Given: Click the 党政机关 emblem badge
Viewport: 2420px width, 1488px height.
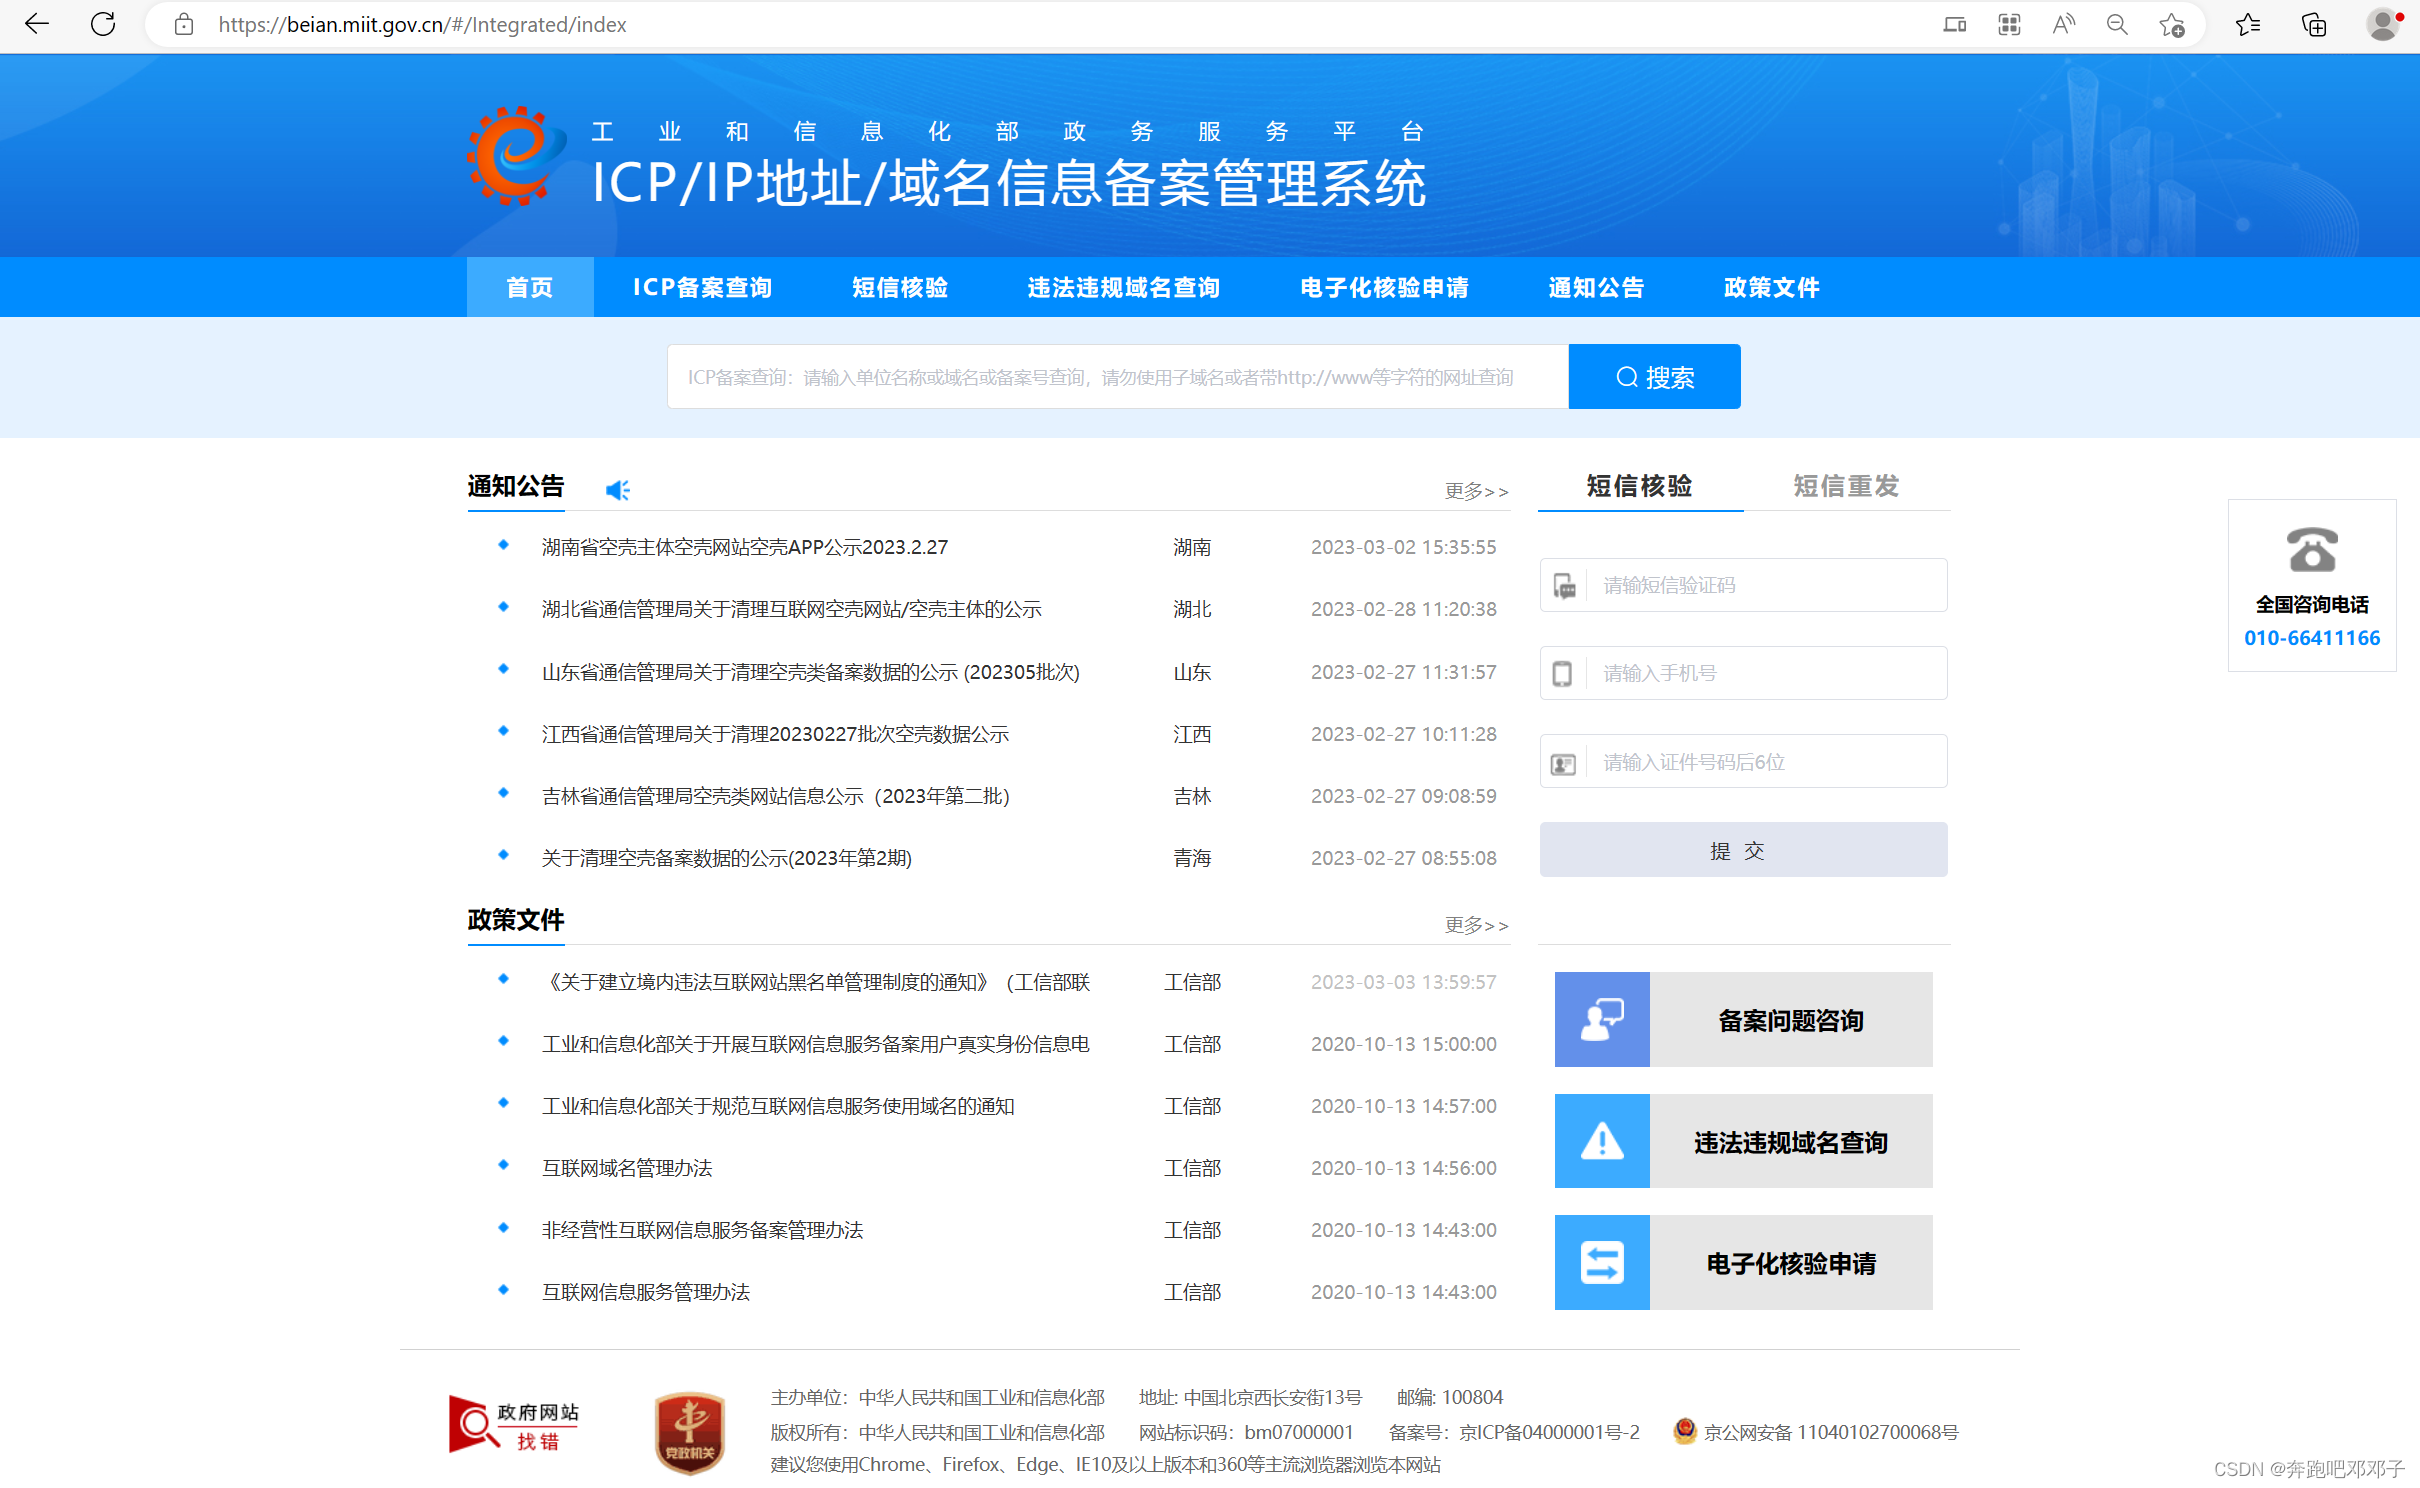Looking at the screenshot, I should pos(689,1433).
